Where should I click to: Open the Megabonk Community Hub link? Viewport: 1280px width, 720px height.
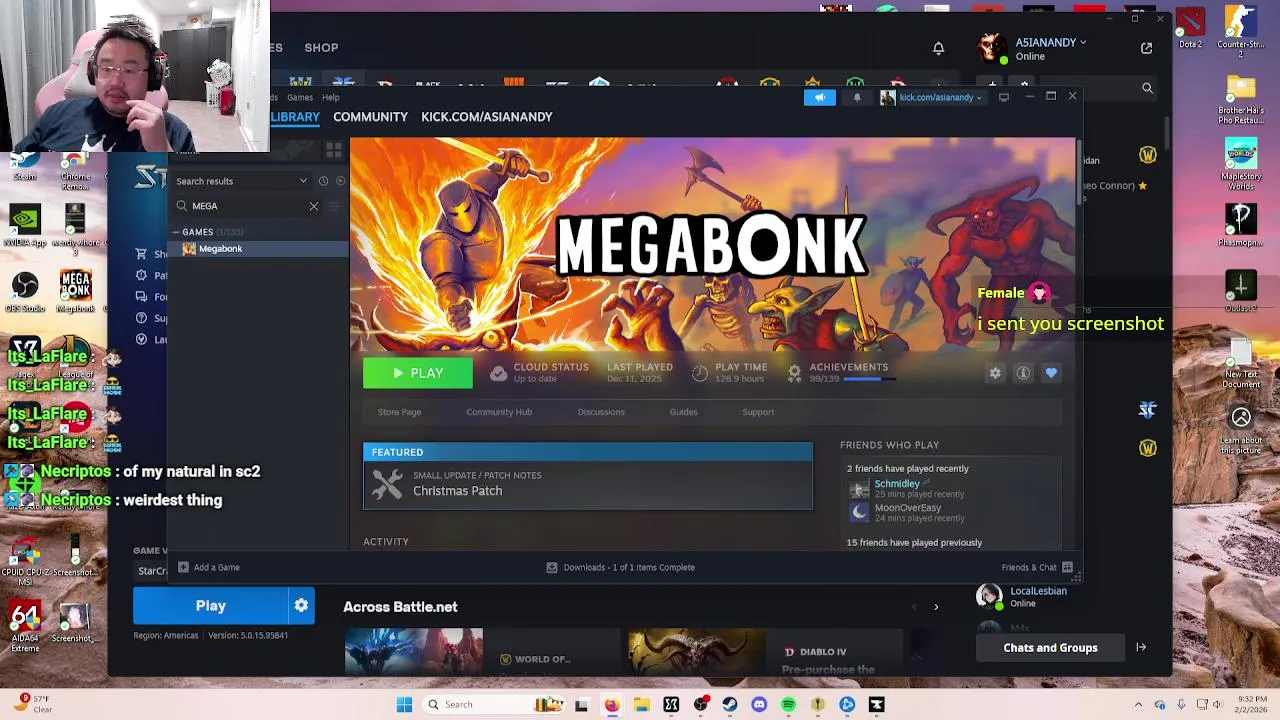[x=499, y=412]
